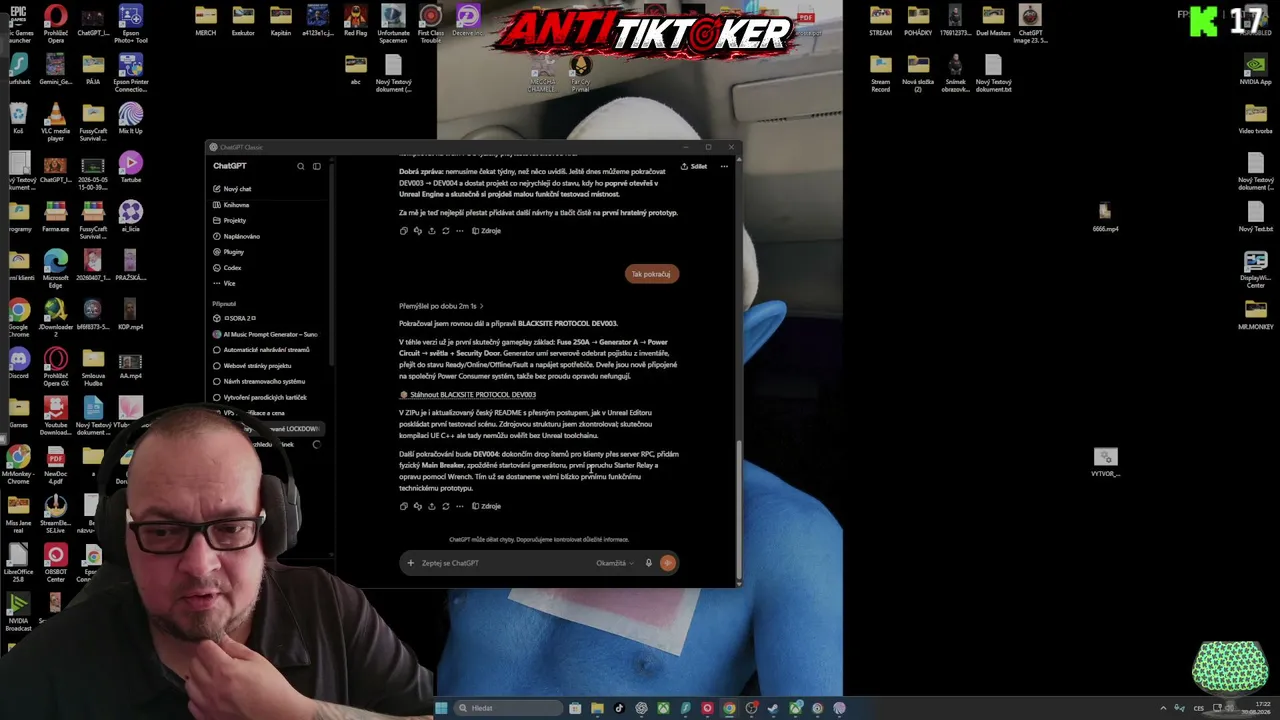Expand the Více sidebar menu
This screenshot has height=720, width=1280.
(224, 283)
